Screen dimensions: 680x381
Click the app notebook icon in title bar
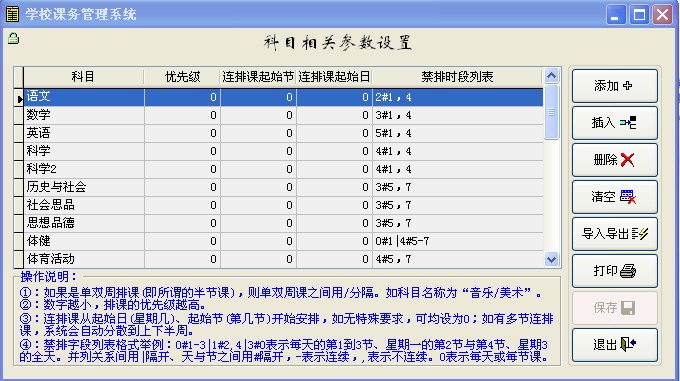tap(12, 14)
